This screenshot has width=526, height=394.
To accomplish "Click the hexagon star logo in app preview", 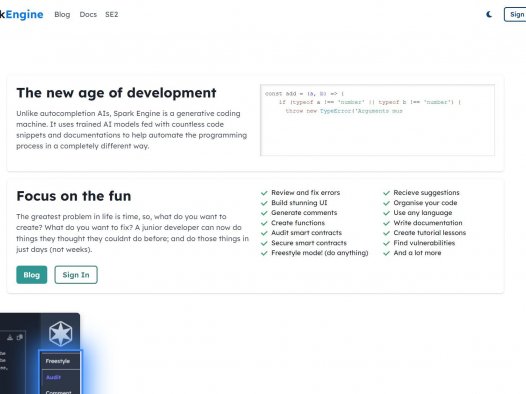I will coord(60,333).
